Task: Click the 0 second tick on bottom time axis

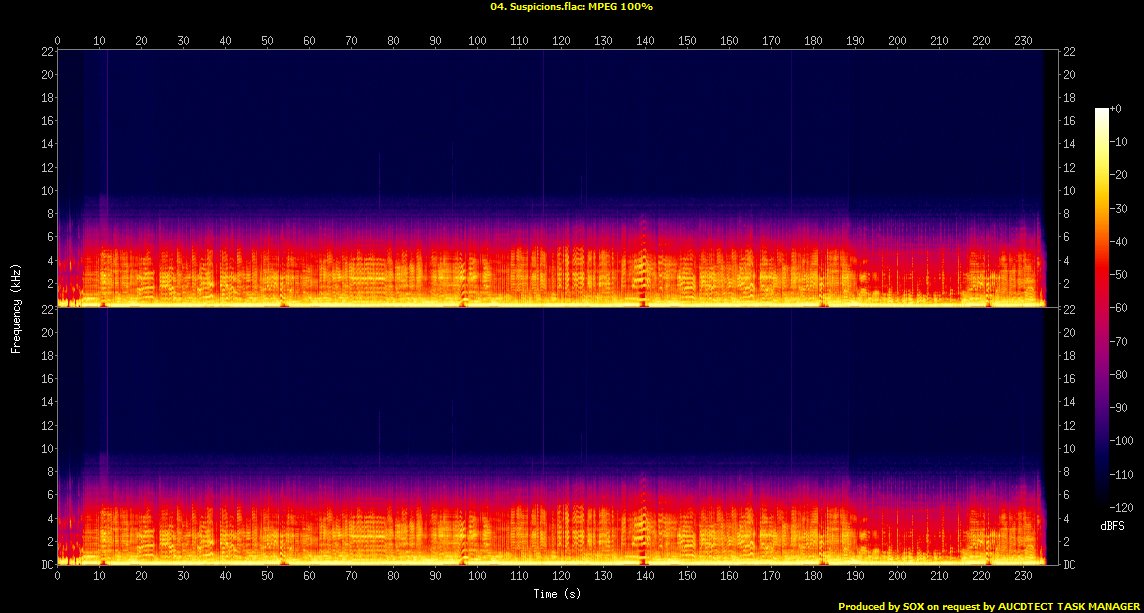Action: coord(57,577)
